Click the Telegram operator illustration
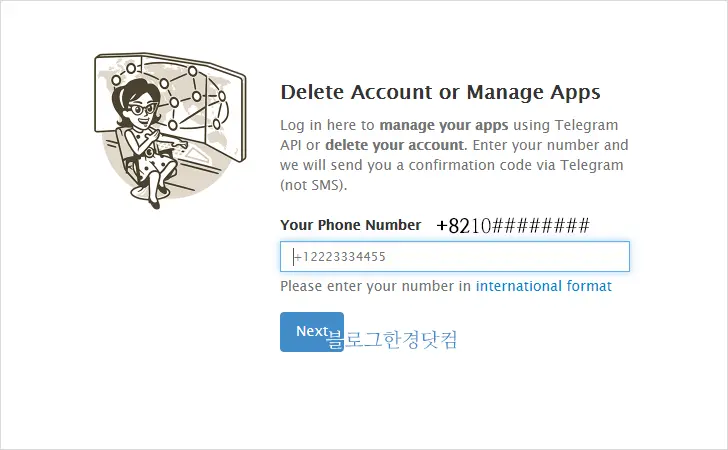728x450 pixels. [170, 130]
